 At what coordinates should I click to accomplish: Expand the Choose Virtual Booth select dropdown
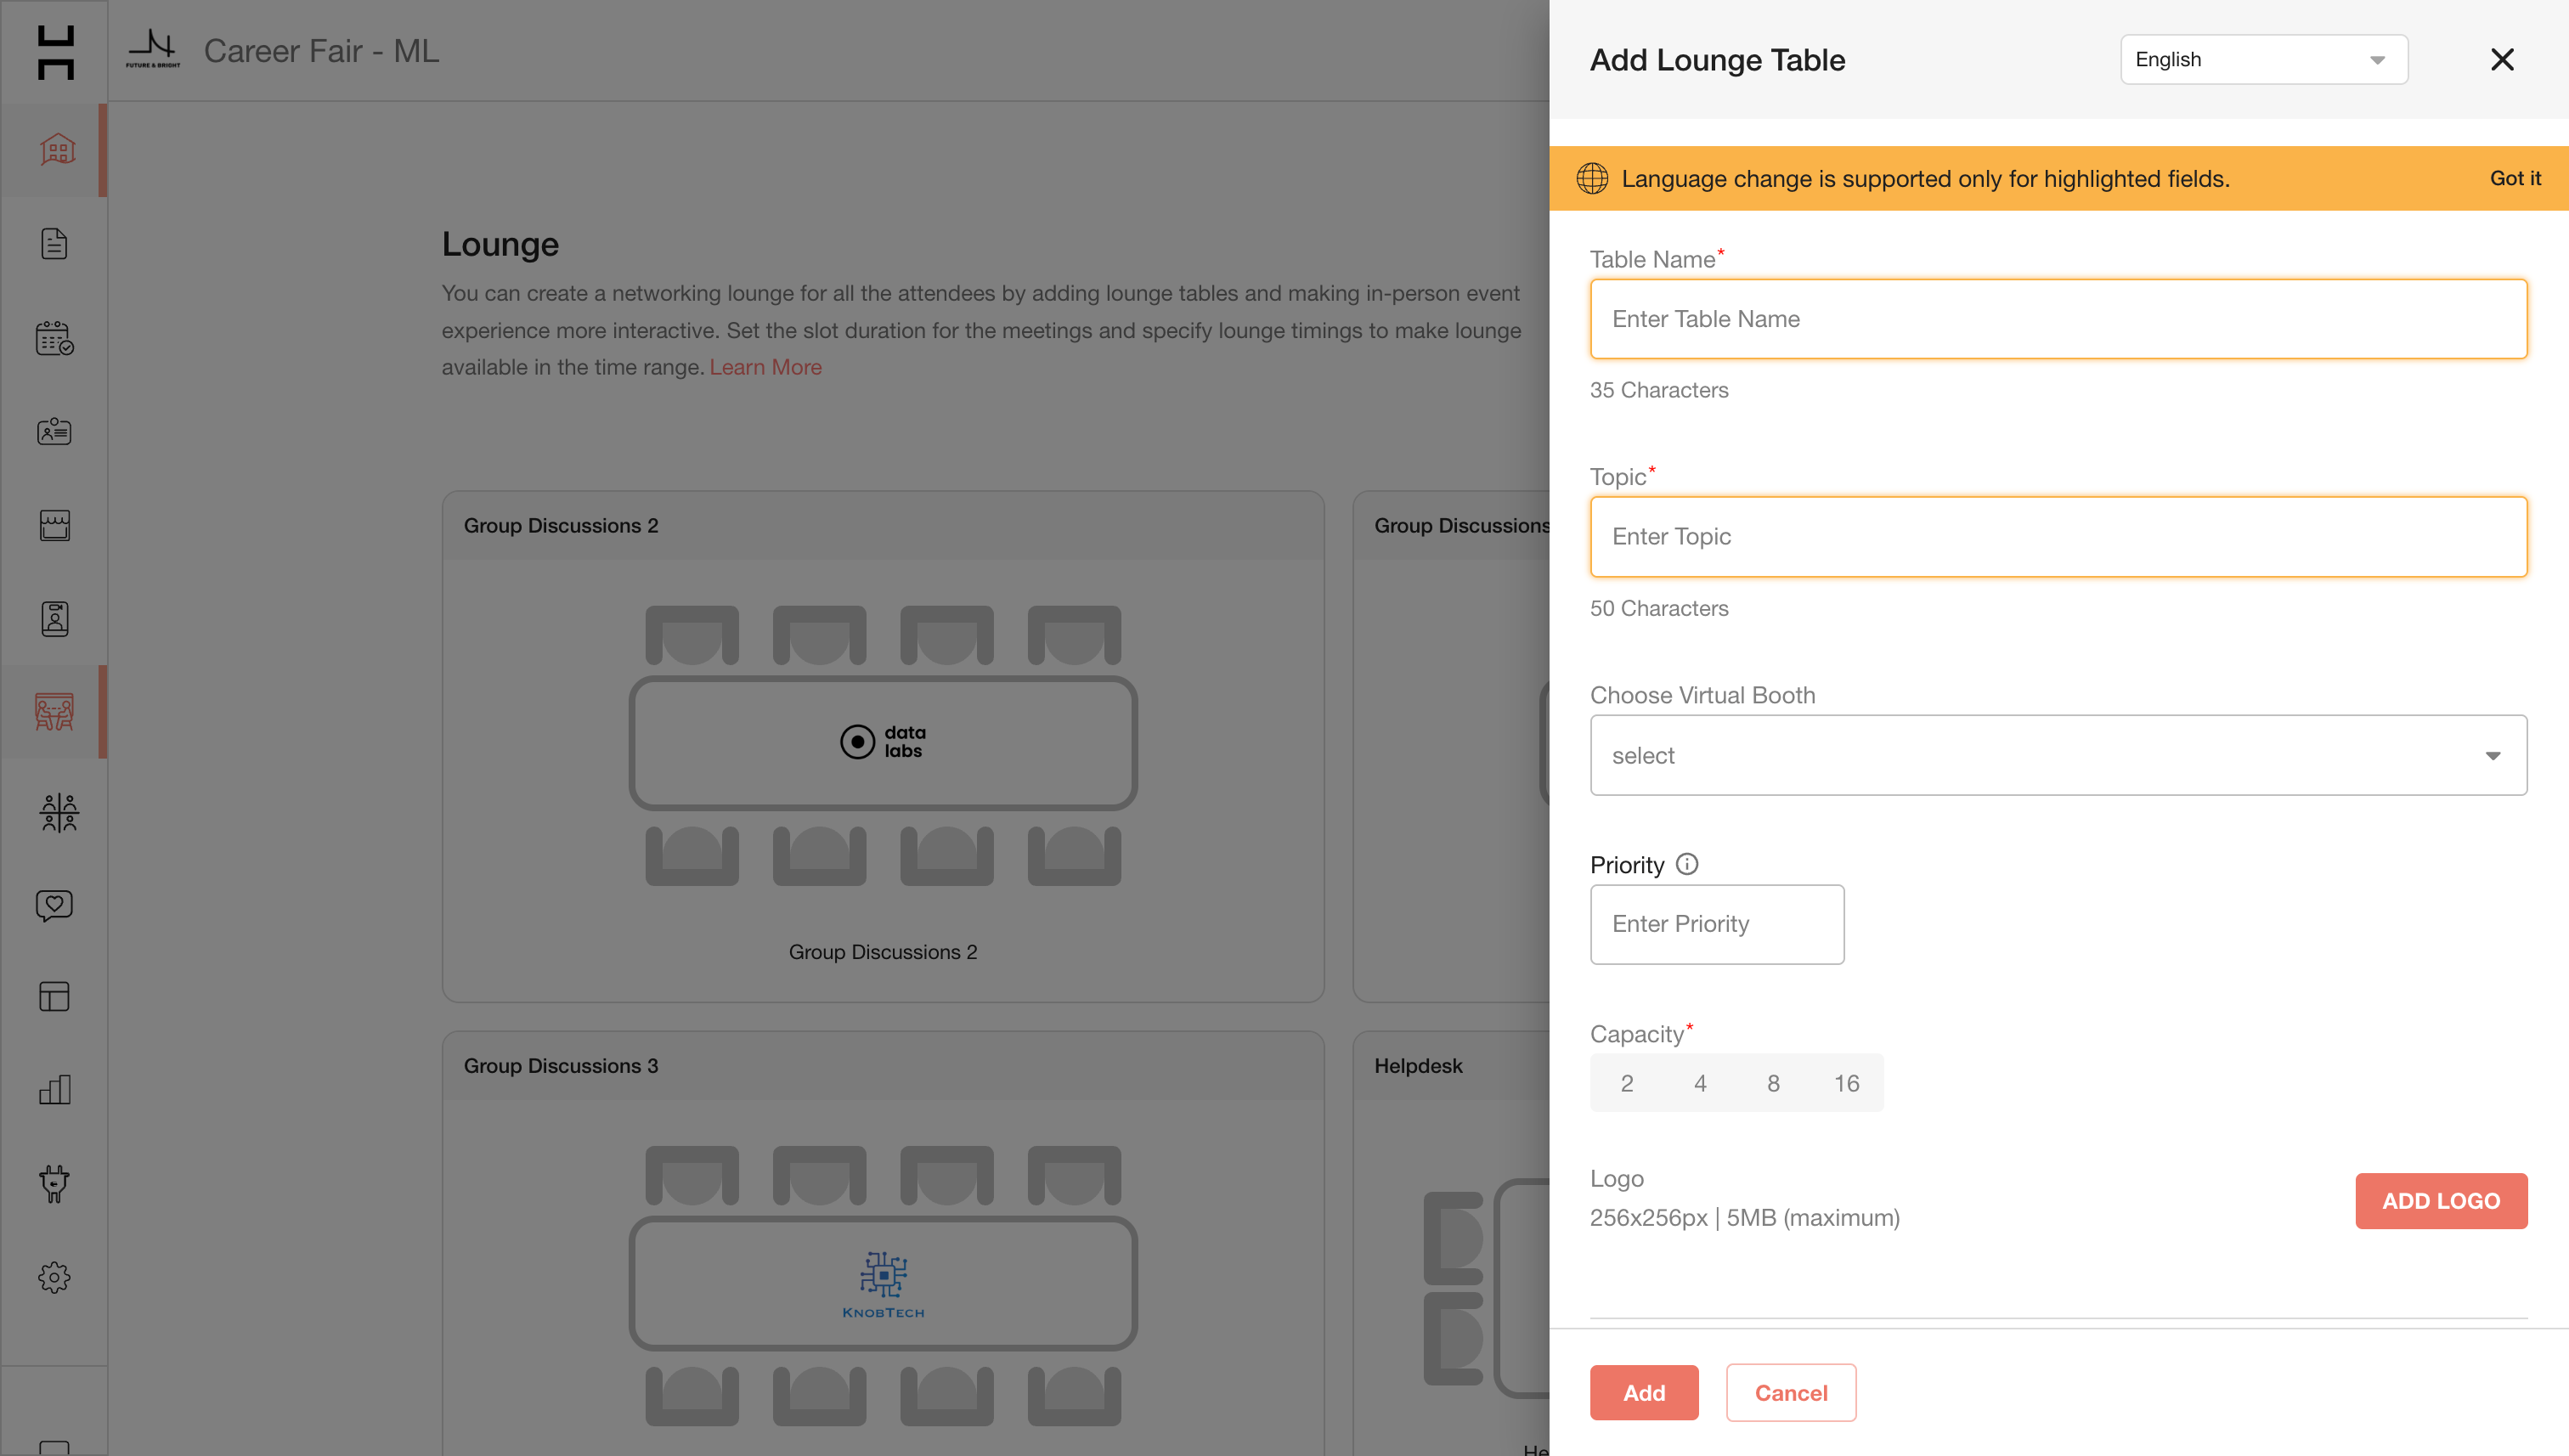pos(2058,755)
